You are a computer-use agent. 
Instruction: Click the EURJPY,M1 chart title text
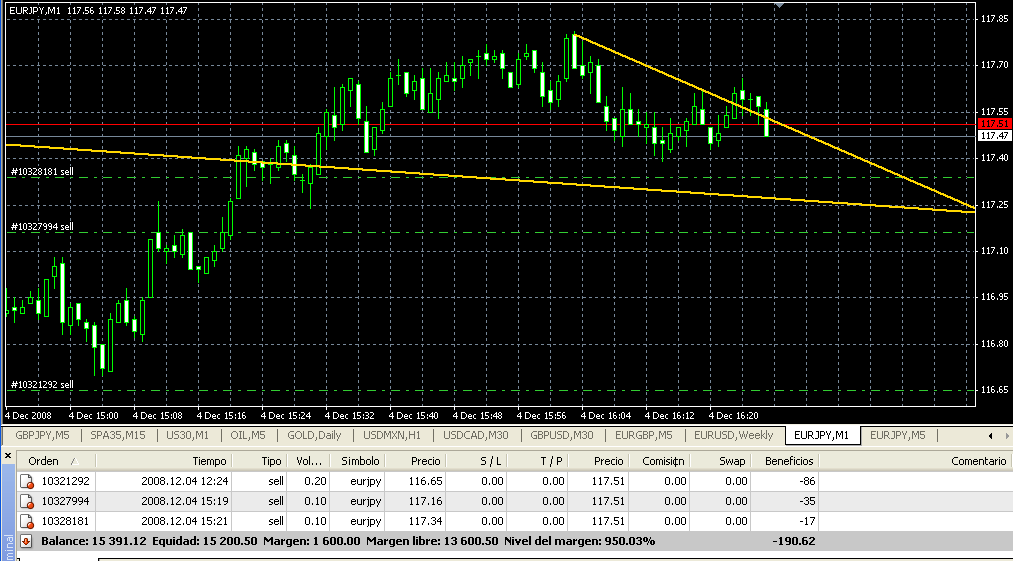point(35,11)
